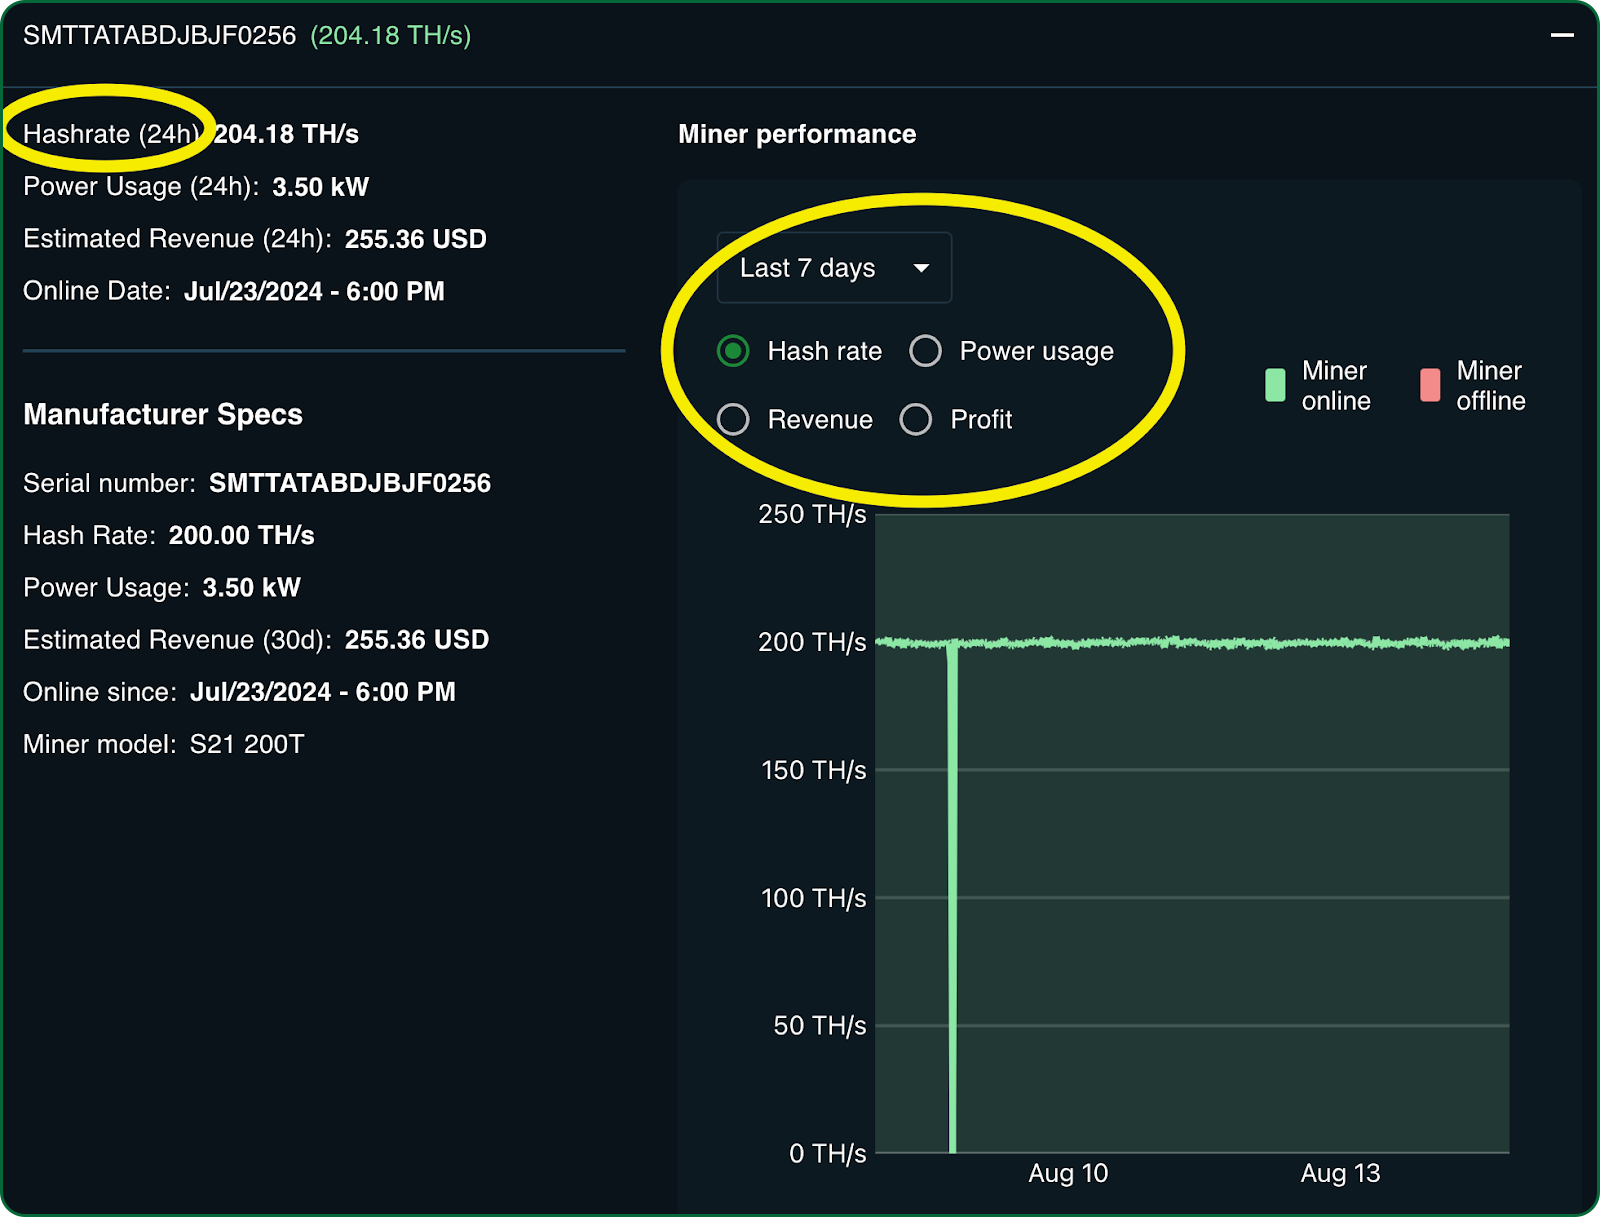Select the Power usage radio button
Image resolution: width=1600 pixels, height=1217 pixels.
[x=925, y=351]
